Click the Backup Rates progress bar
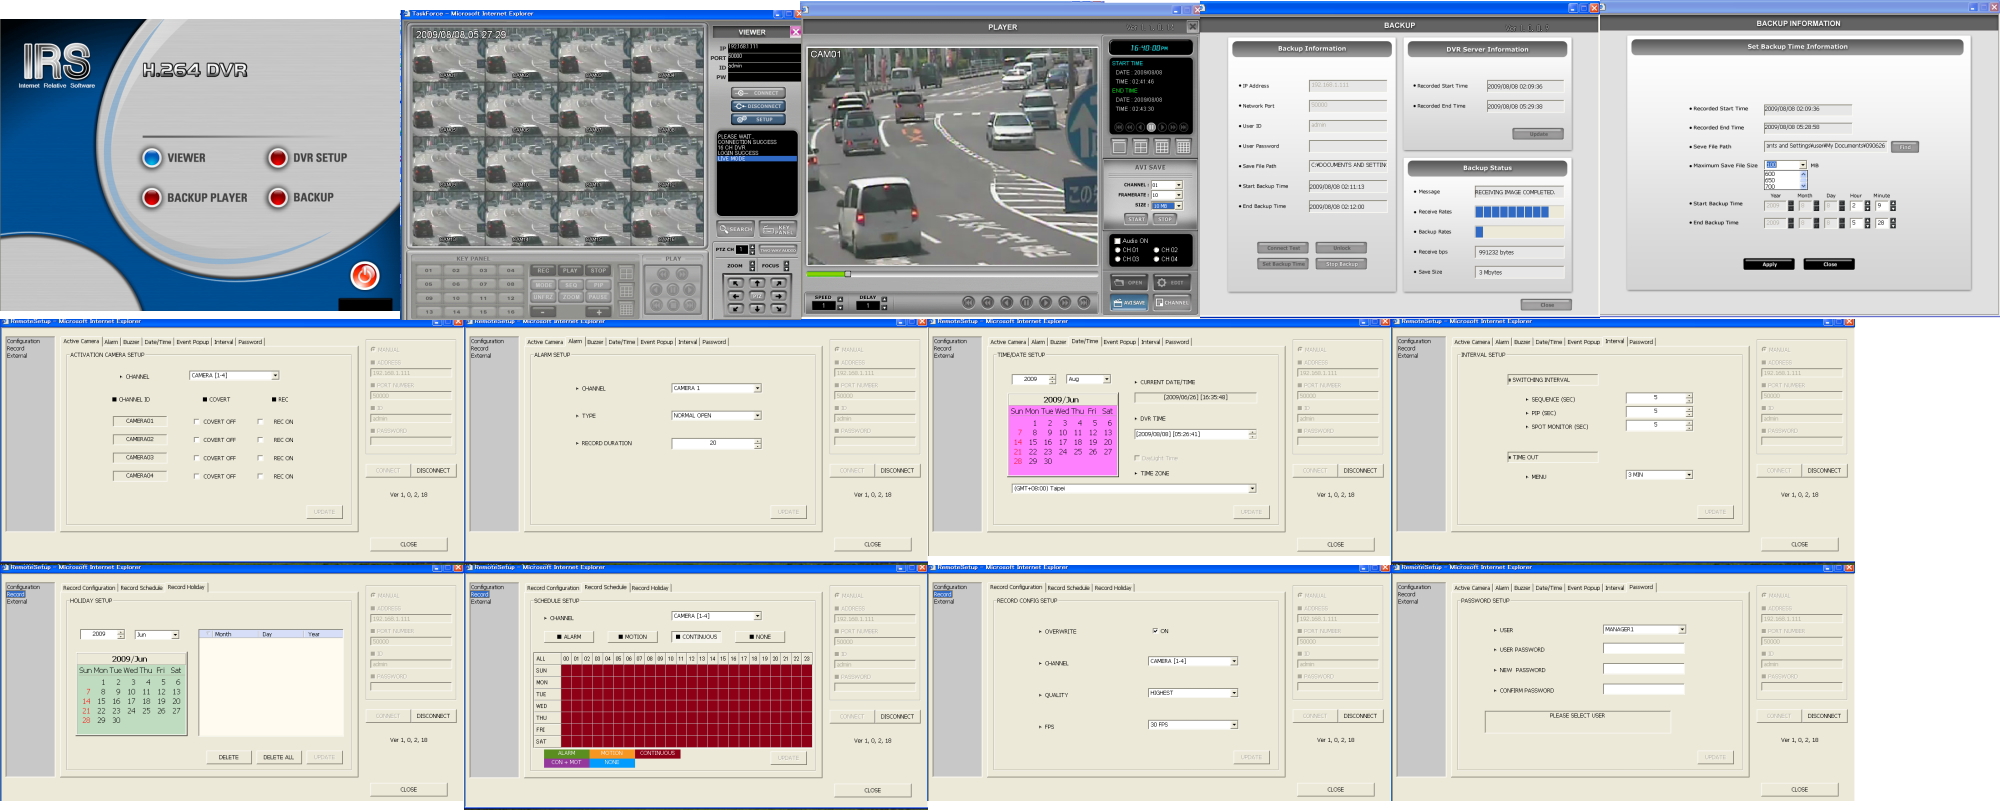Viewport: 2000px width, 810px height. [1519, 232]
